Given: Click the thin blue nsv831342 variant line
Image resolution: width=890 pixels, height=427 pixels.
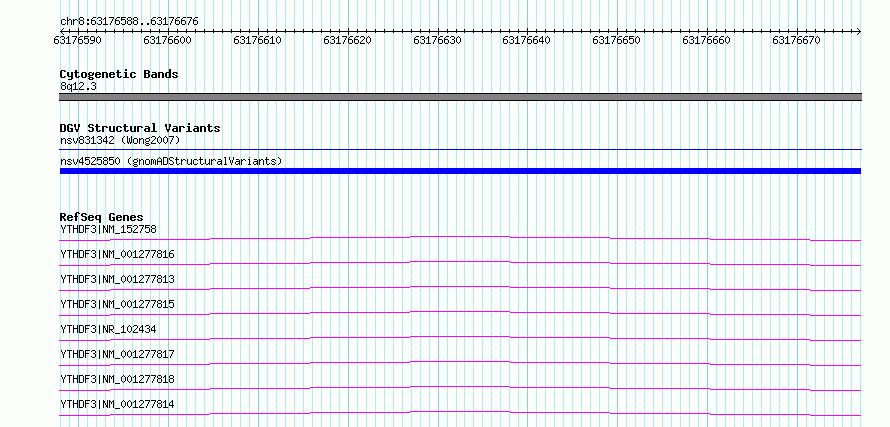Looking at the screenshot, I should point(460,149).
